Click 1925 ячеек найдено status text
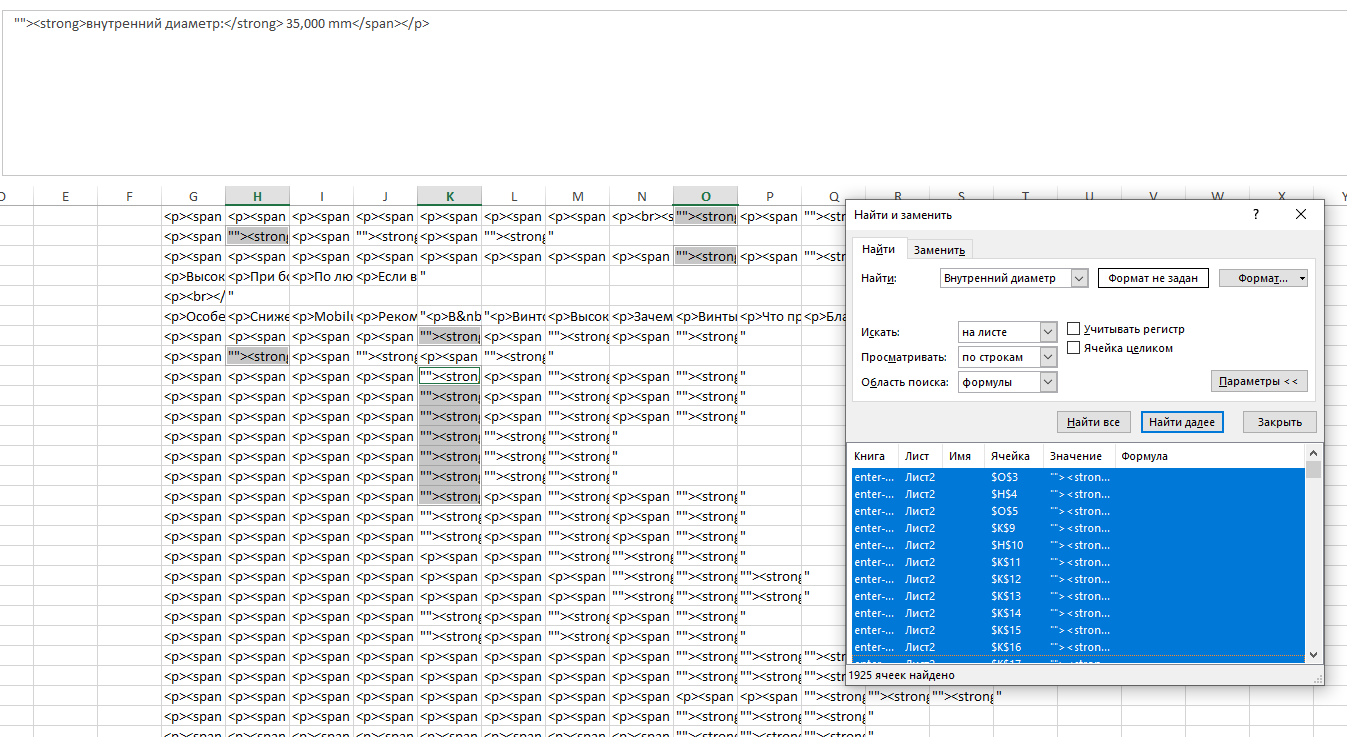 pos(904,675)
